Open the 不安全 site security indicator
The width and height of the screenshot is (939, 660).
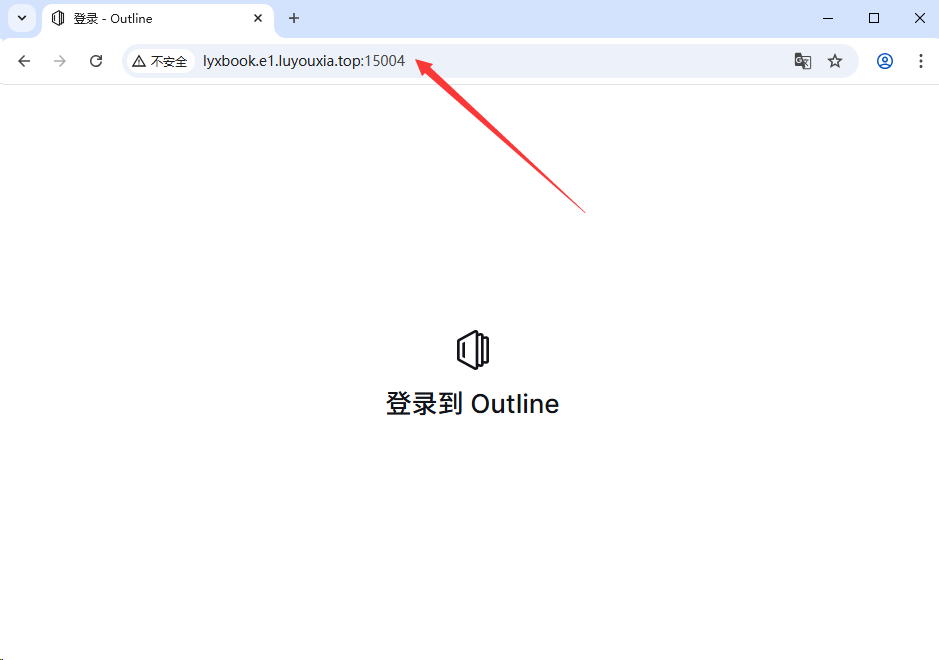160,61
